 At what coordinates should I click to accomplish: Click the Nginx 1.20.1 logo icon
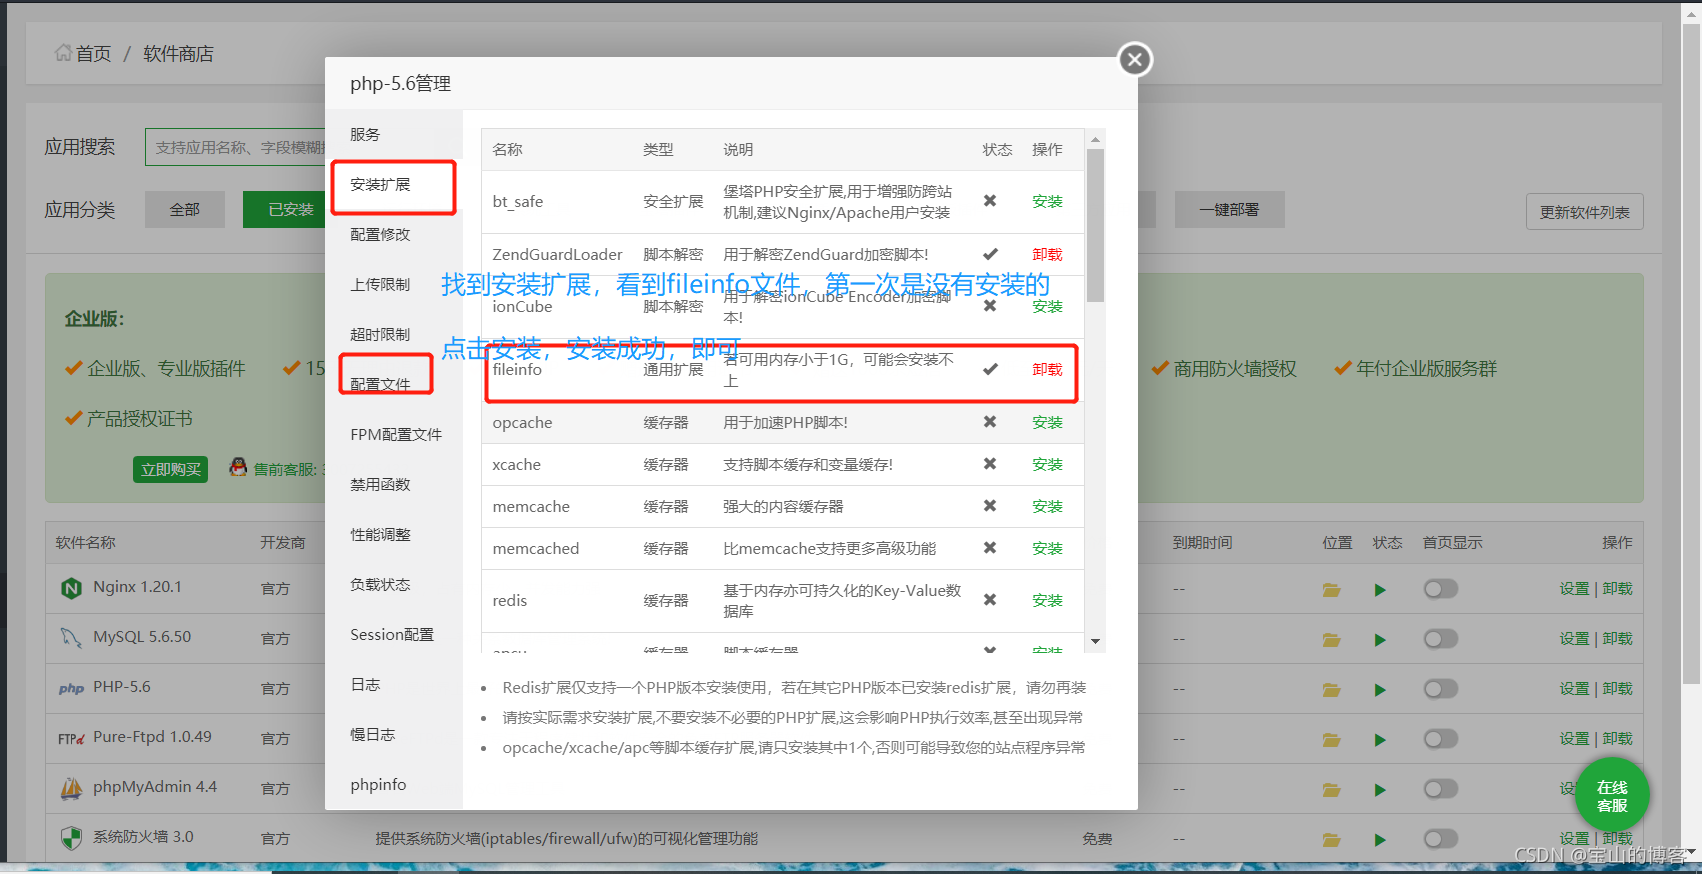[71, 588]
